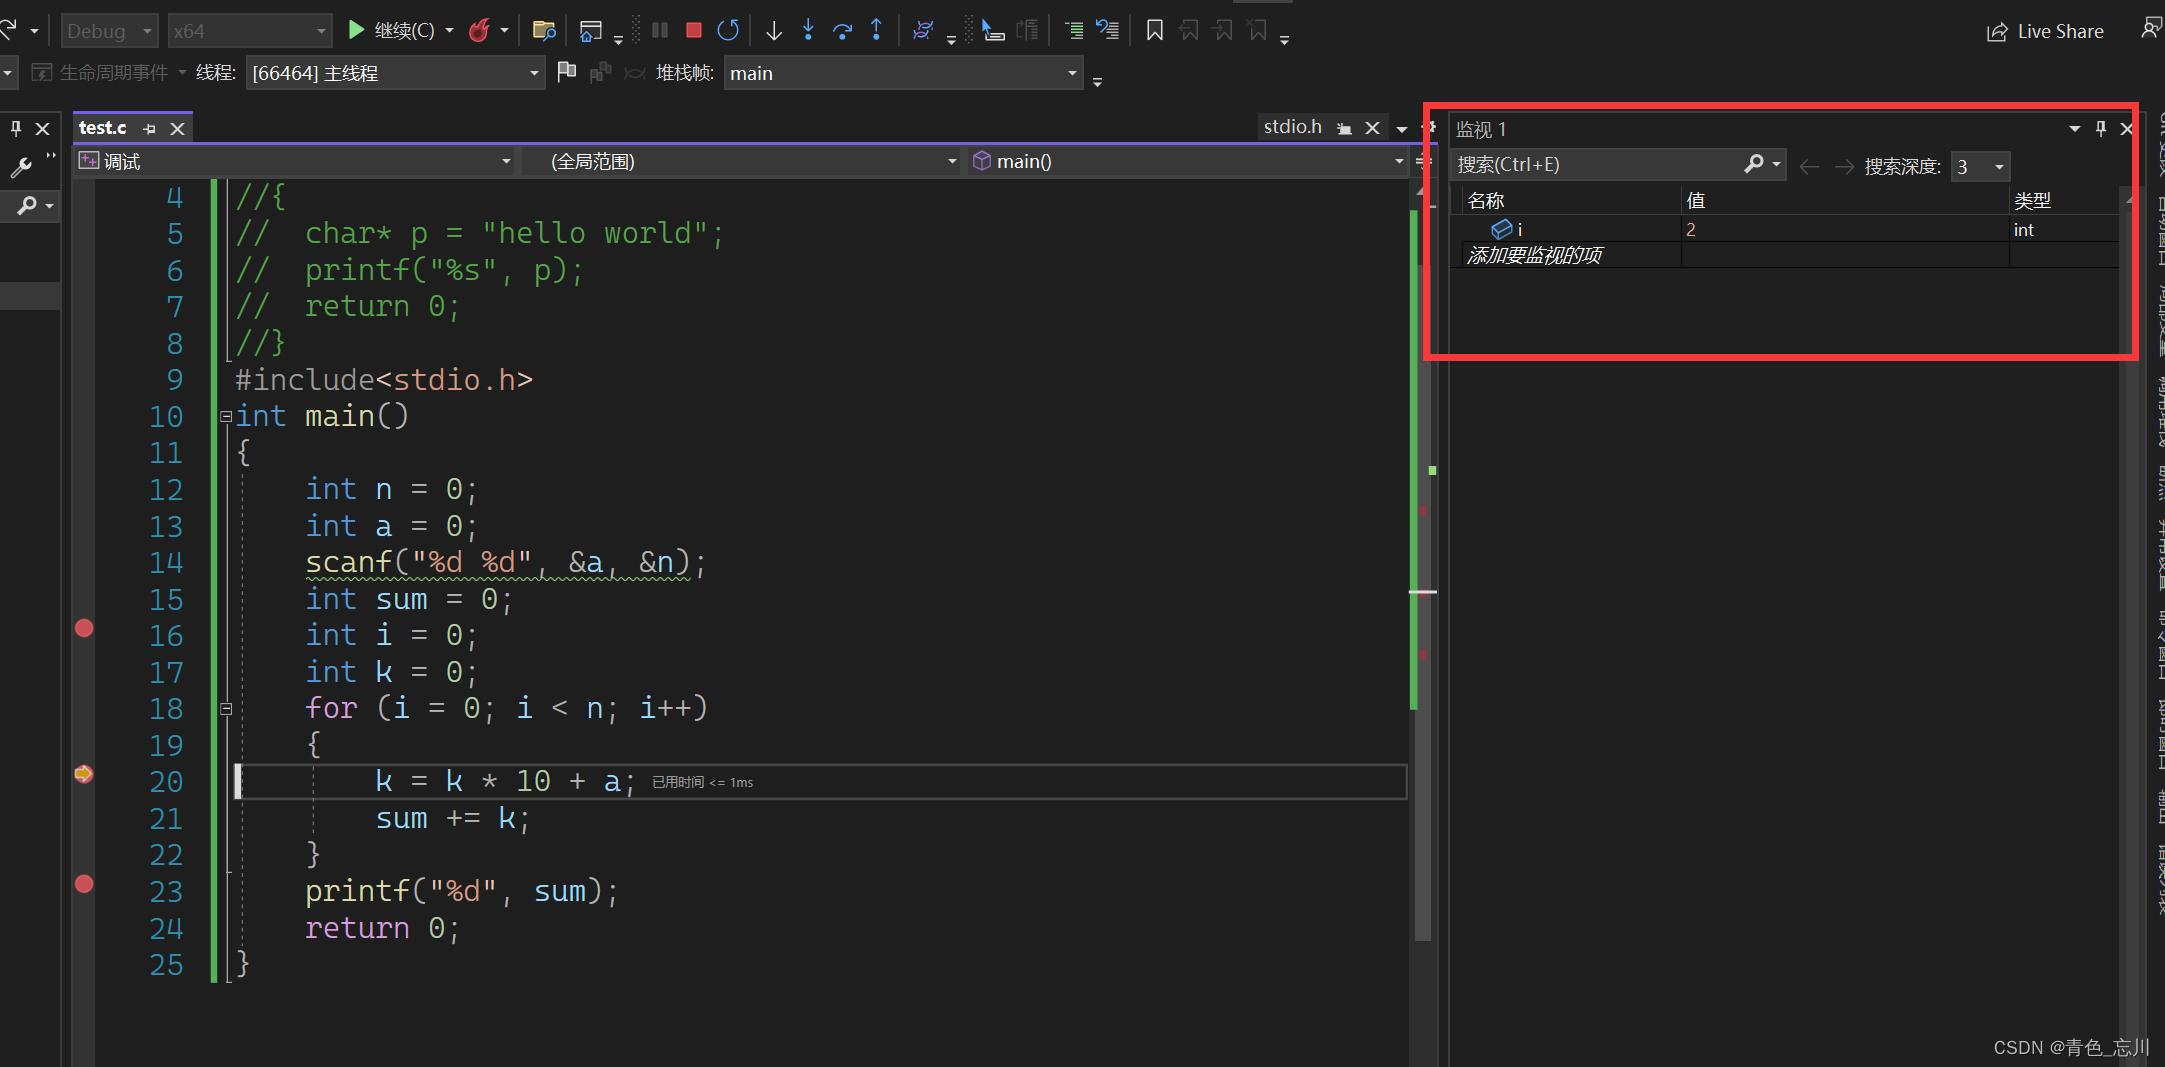Open the search depth dropdown set to 3
The image size is (2165, 1067).
1980,166
